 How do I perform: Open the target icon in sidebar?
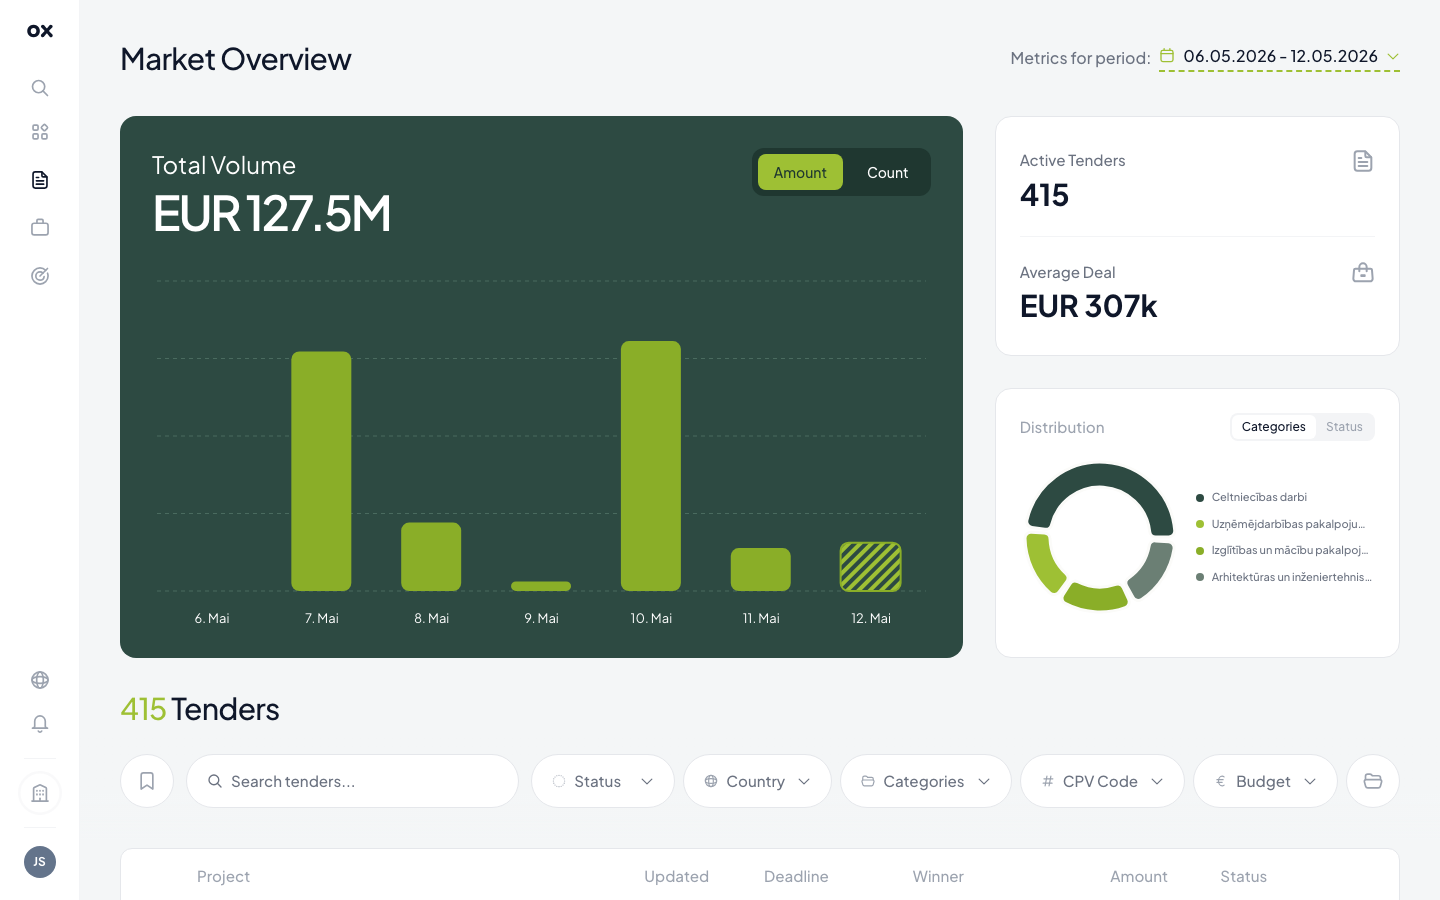[40, 276]
